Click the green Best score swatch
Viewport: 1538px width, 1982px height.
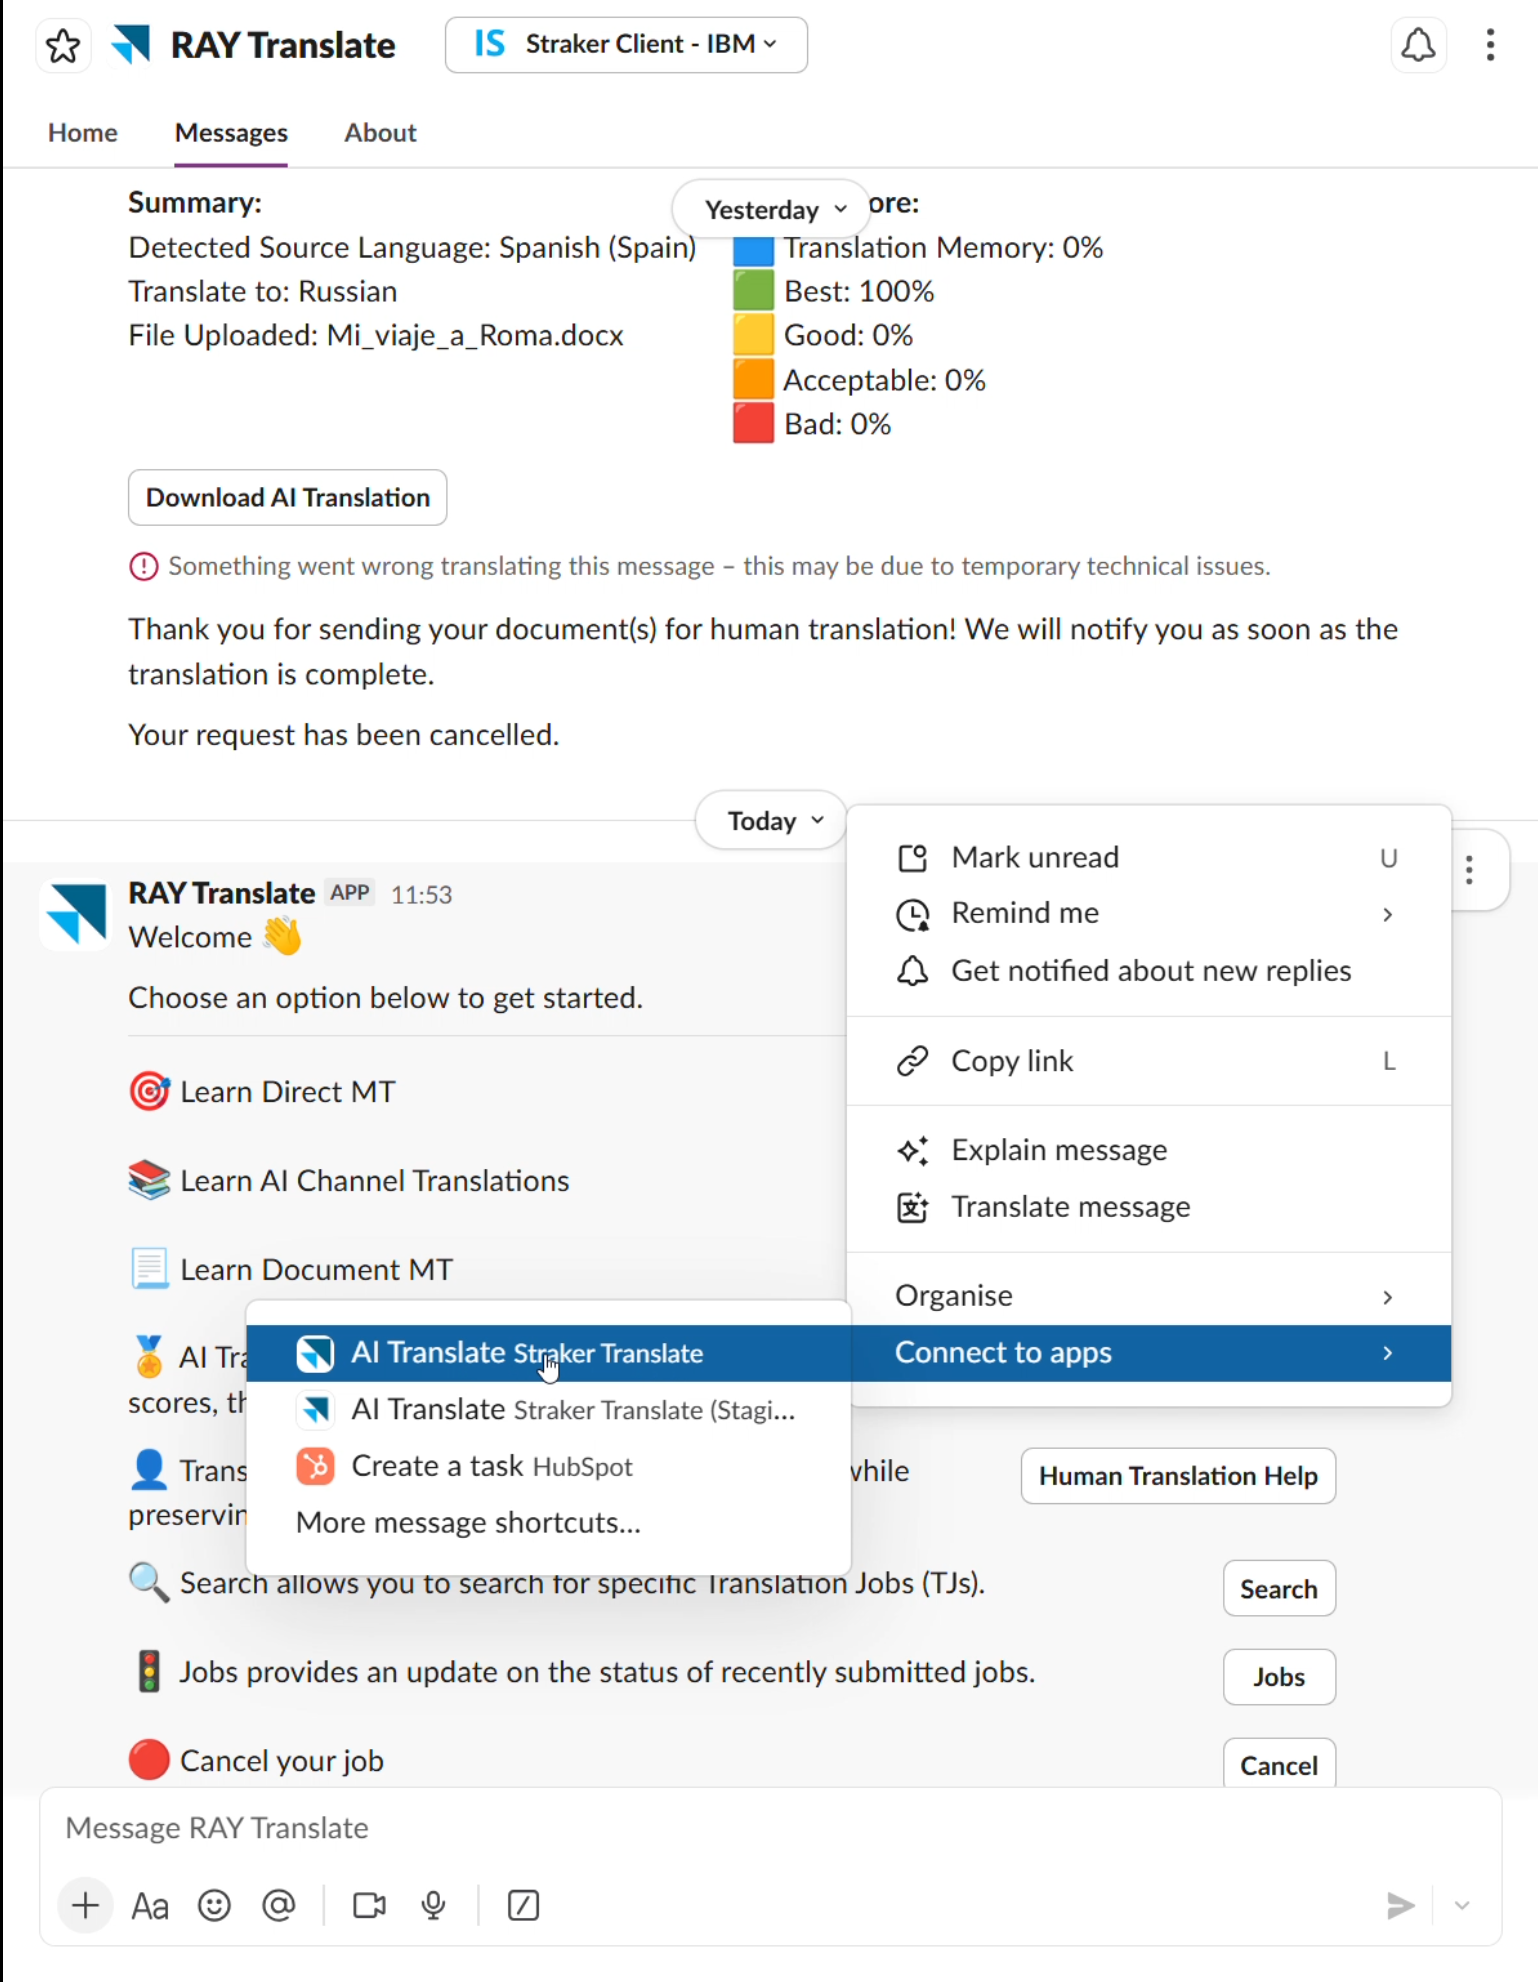tap(753, 291)
